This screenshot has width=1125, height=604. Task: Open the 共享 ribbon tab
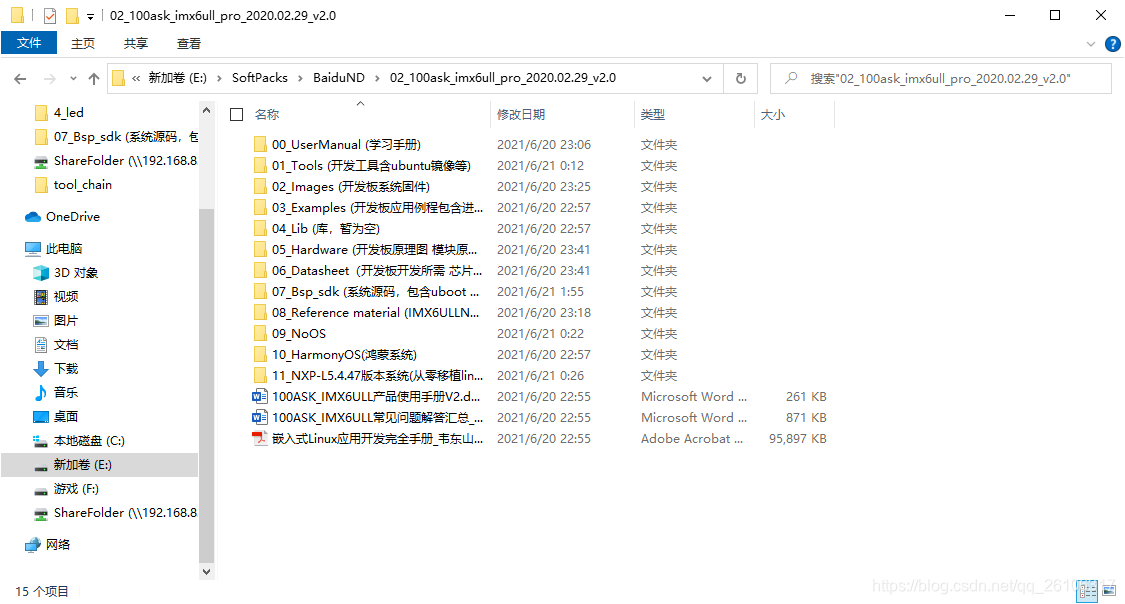(136, 44)
